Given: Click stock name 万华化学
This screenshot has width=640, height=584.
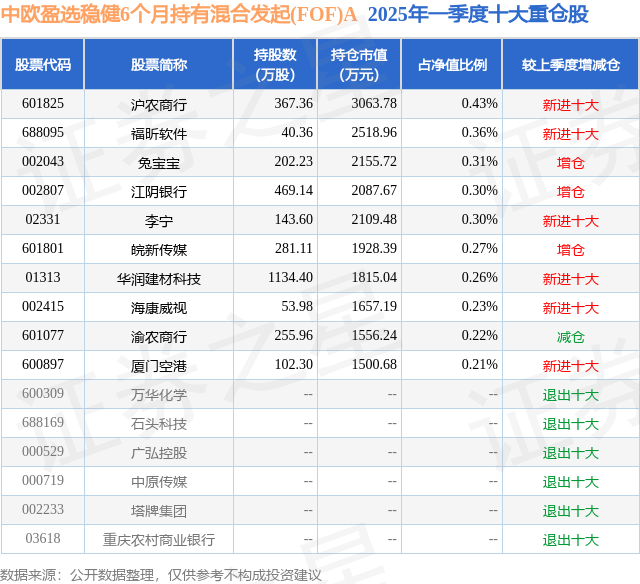Looking at the screenshot, I should (x=159, y=395).
